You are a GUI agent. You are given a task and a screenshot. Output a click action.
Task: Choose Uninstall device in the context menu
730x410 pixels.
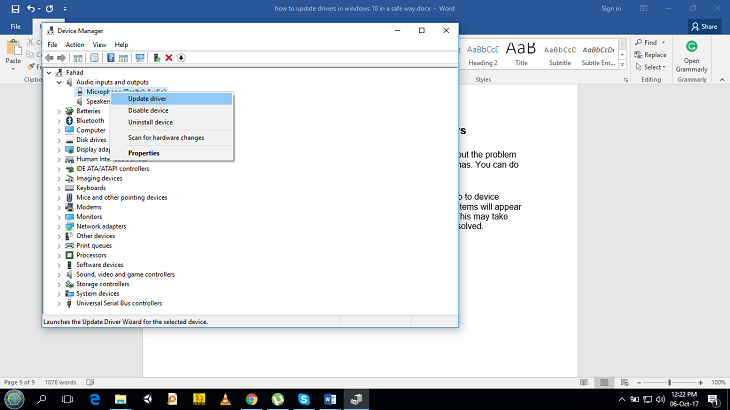click(x=171, y=122)
